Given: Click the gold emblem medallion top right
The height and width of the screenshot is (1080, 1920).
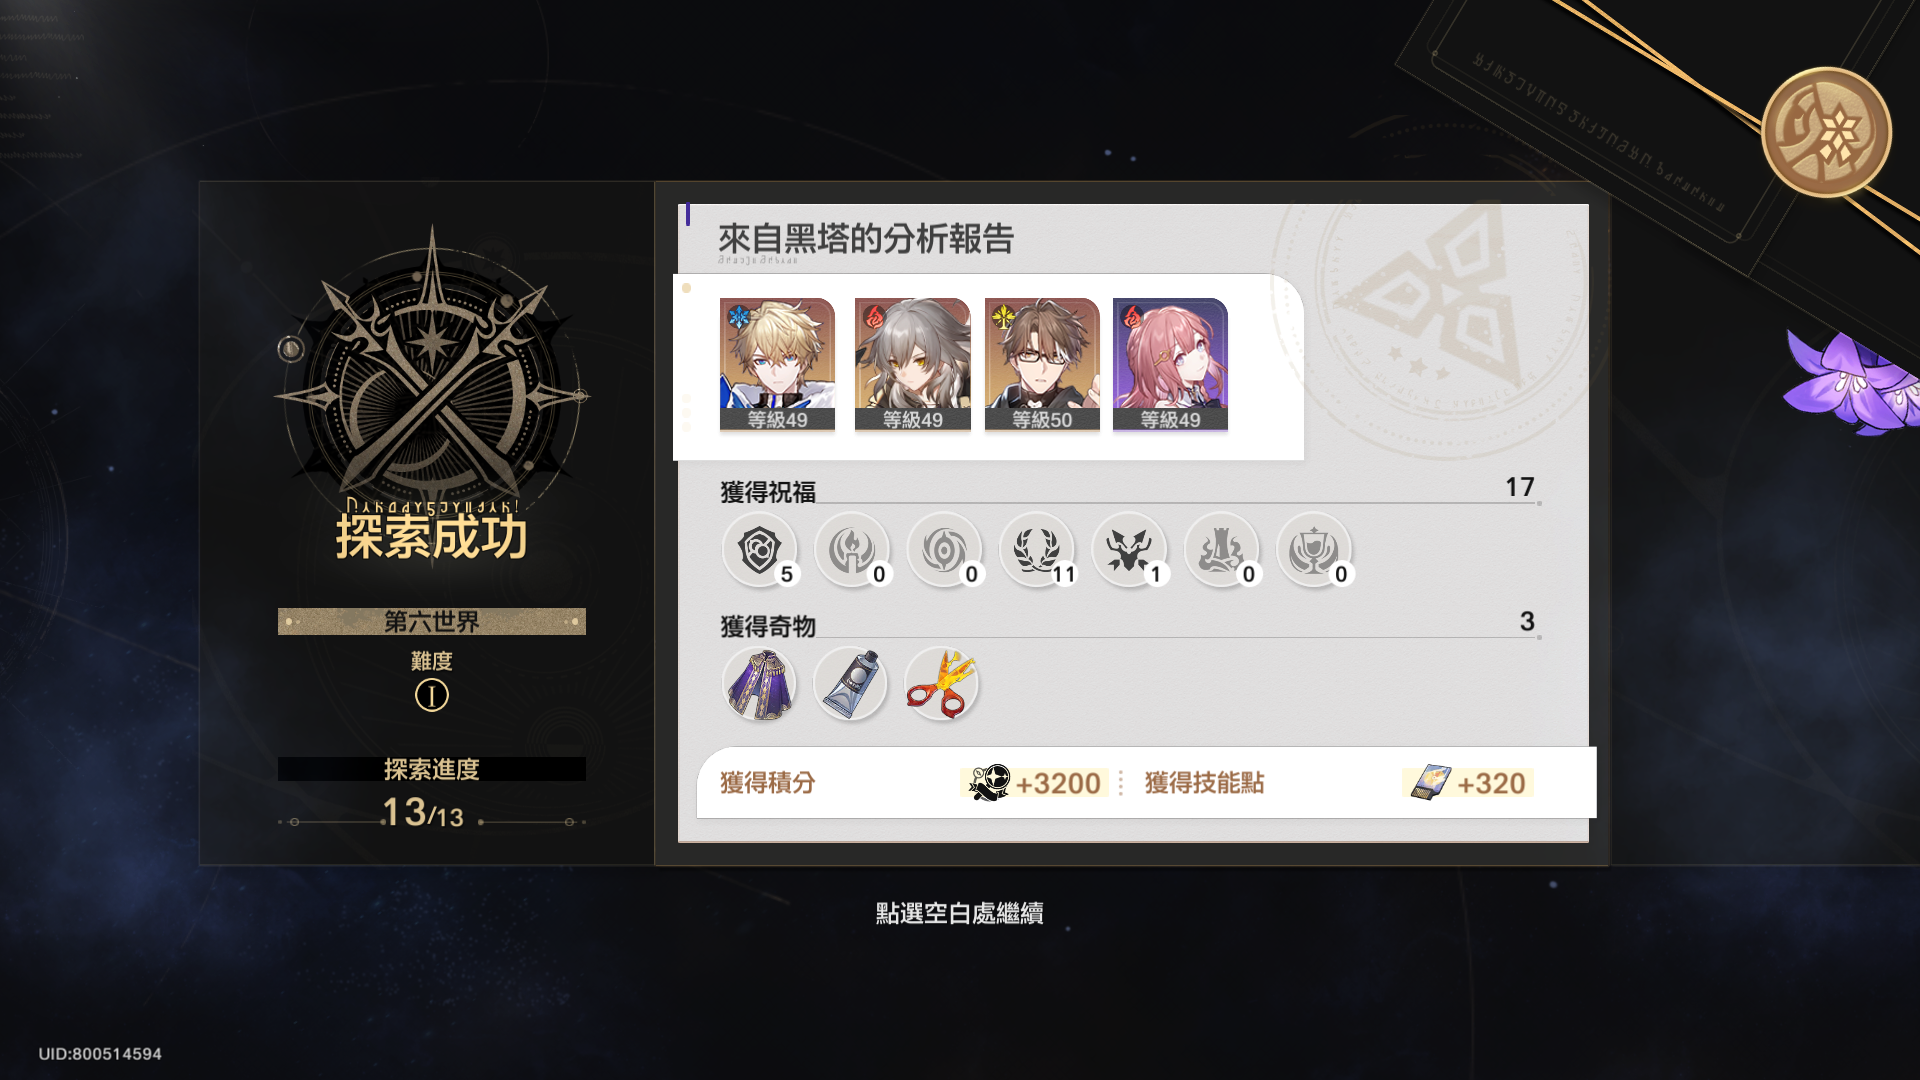Looking at the screenshot, I should (1826, 132).
